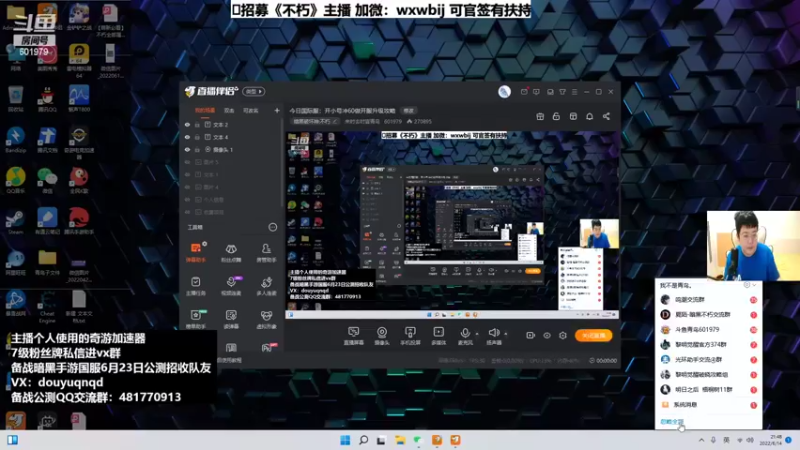The height and width of the screenshot is (450, 800).
Task: Expand chevron at top of QQ message popup
Action: [754, 285]
